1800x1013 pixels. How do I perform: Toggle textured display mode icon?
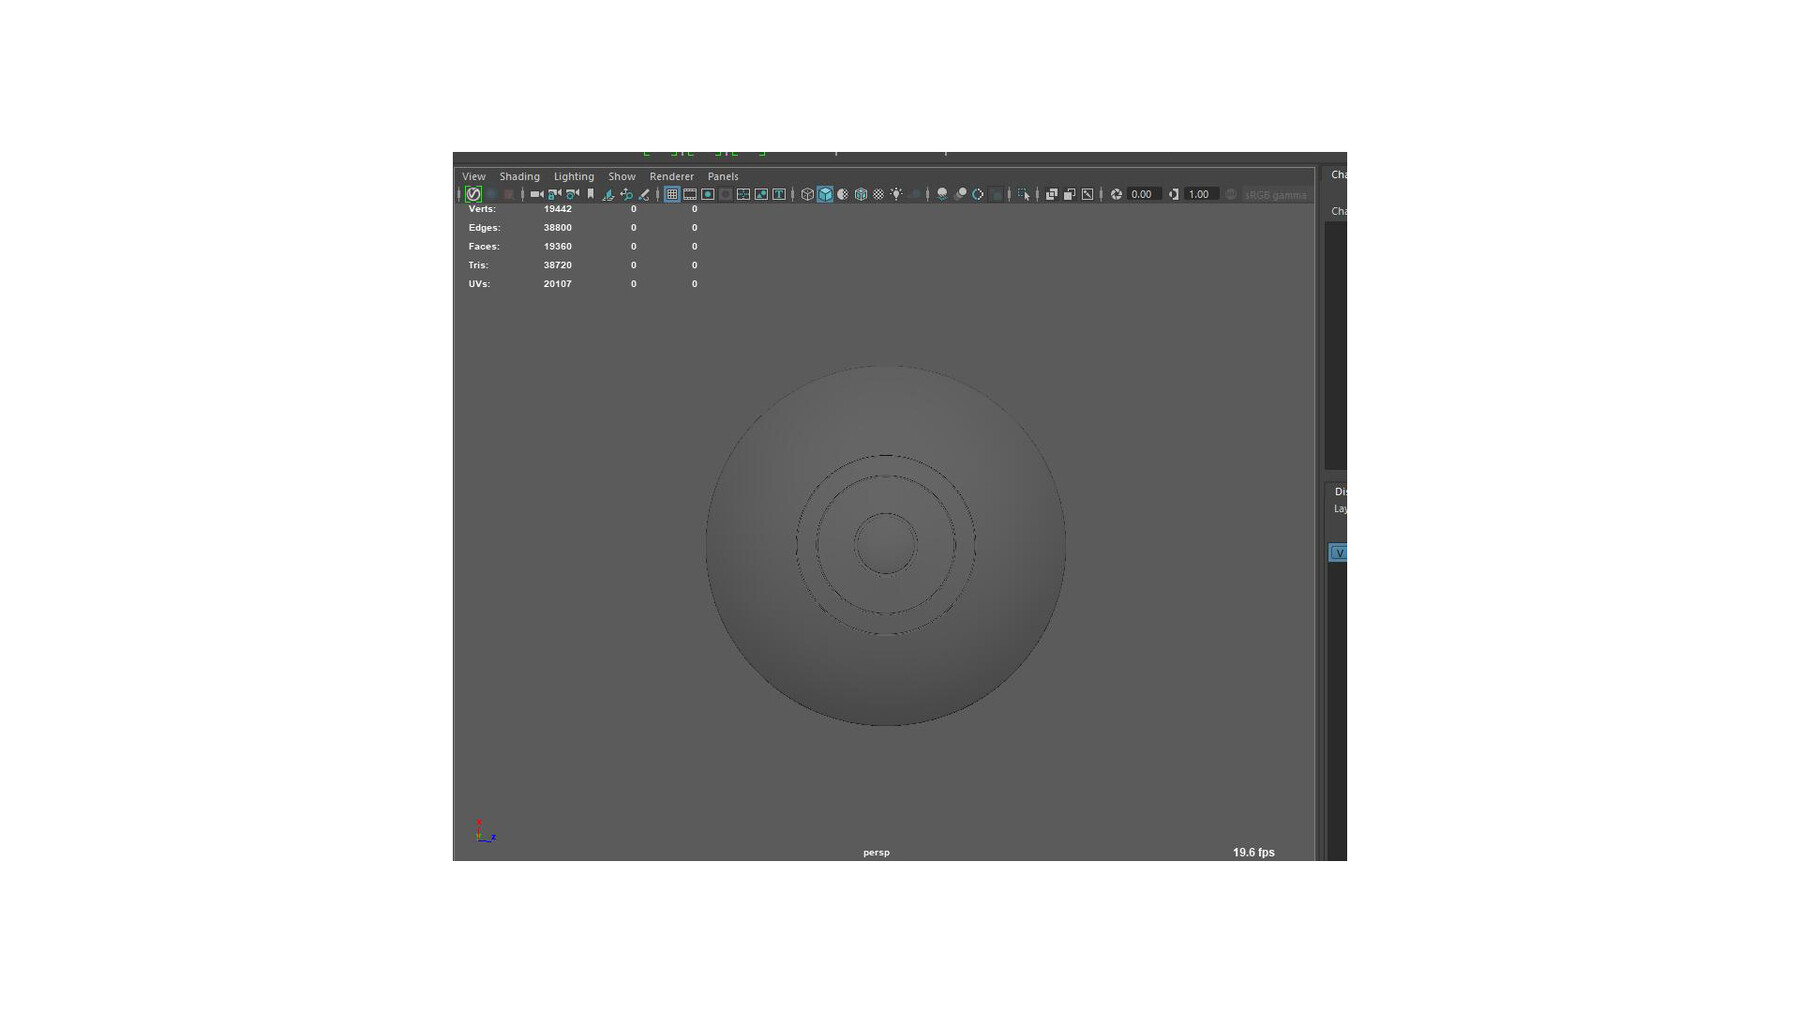pos(860,194)
